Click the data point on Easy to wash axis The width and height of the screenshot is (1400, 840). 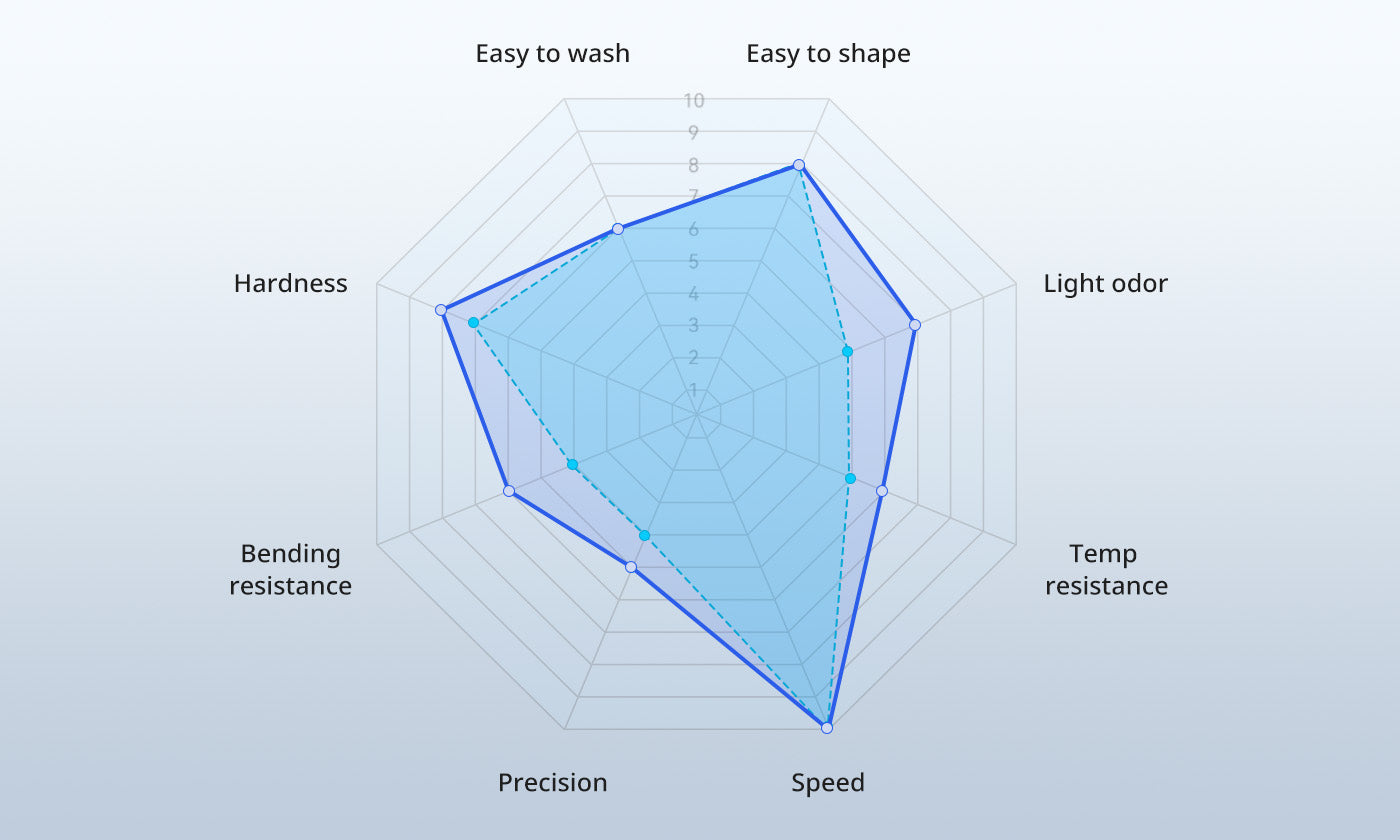[x=618, y=229]
